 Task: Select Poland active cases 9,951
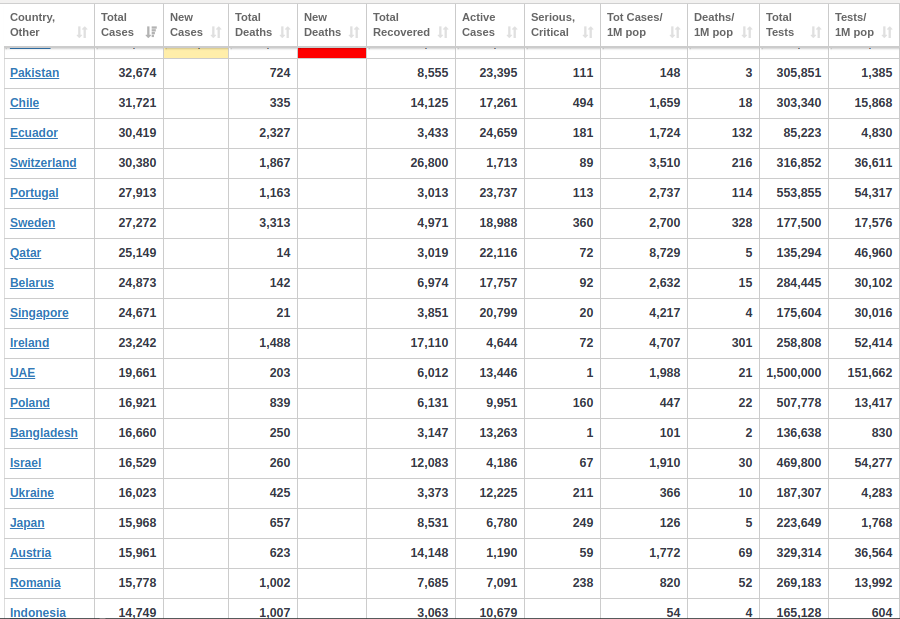click(502, 403)
